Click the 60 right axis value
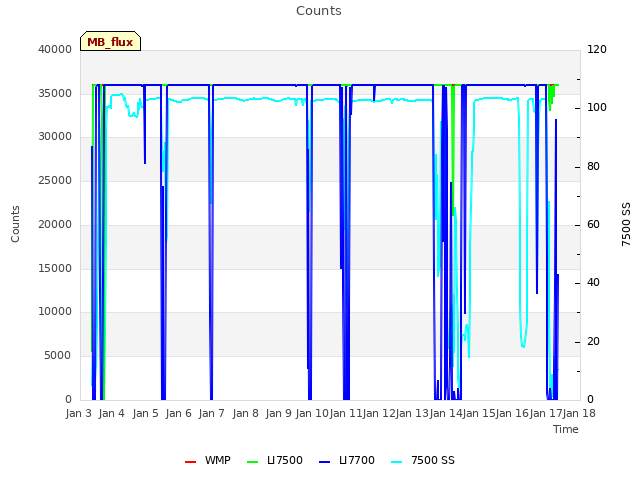640x480 pixels. click(593, 224)
